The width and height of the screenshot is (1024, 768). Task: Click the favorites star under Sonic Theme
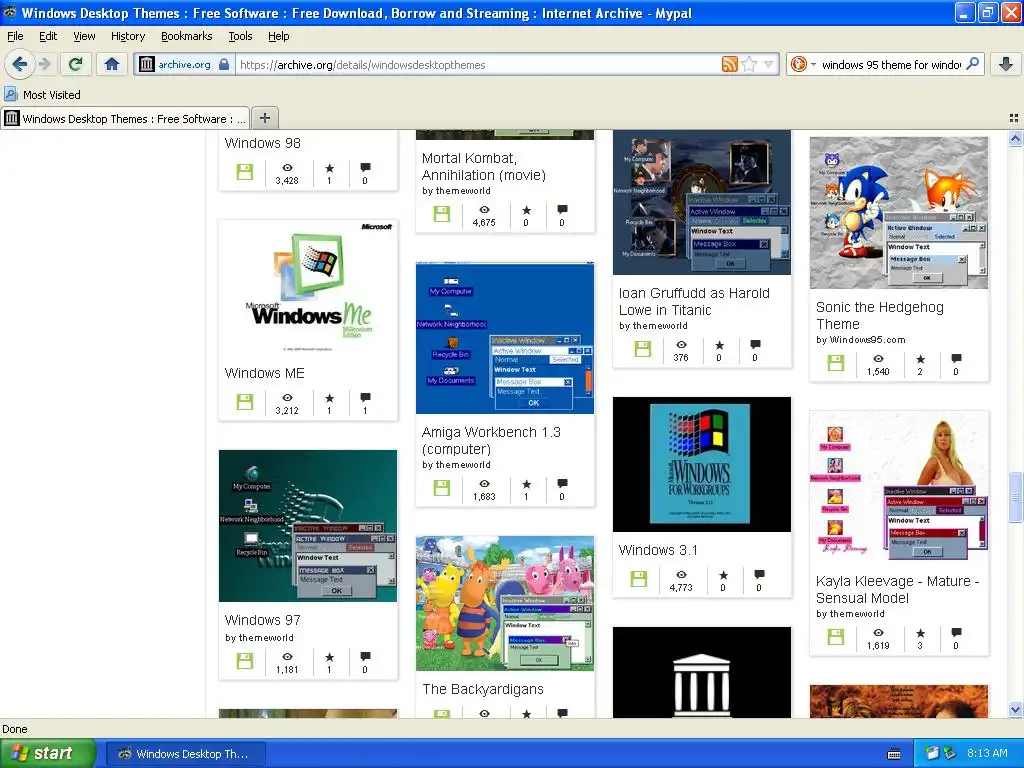tap(920, 359)
